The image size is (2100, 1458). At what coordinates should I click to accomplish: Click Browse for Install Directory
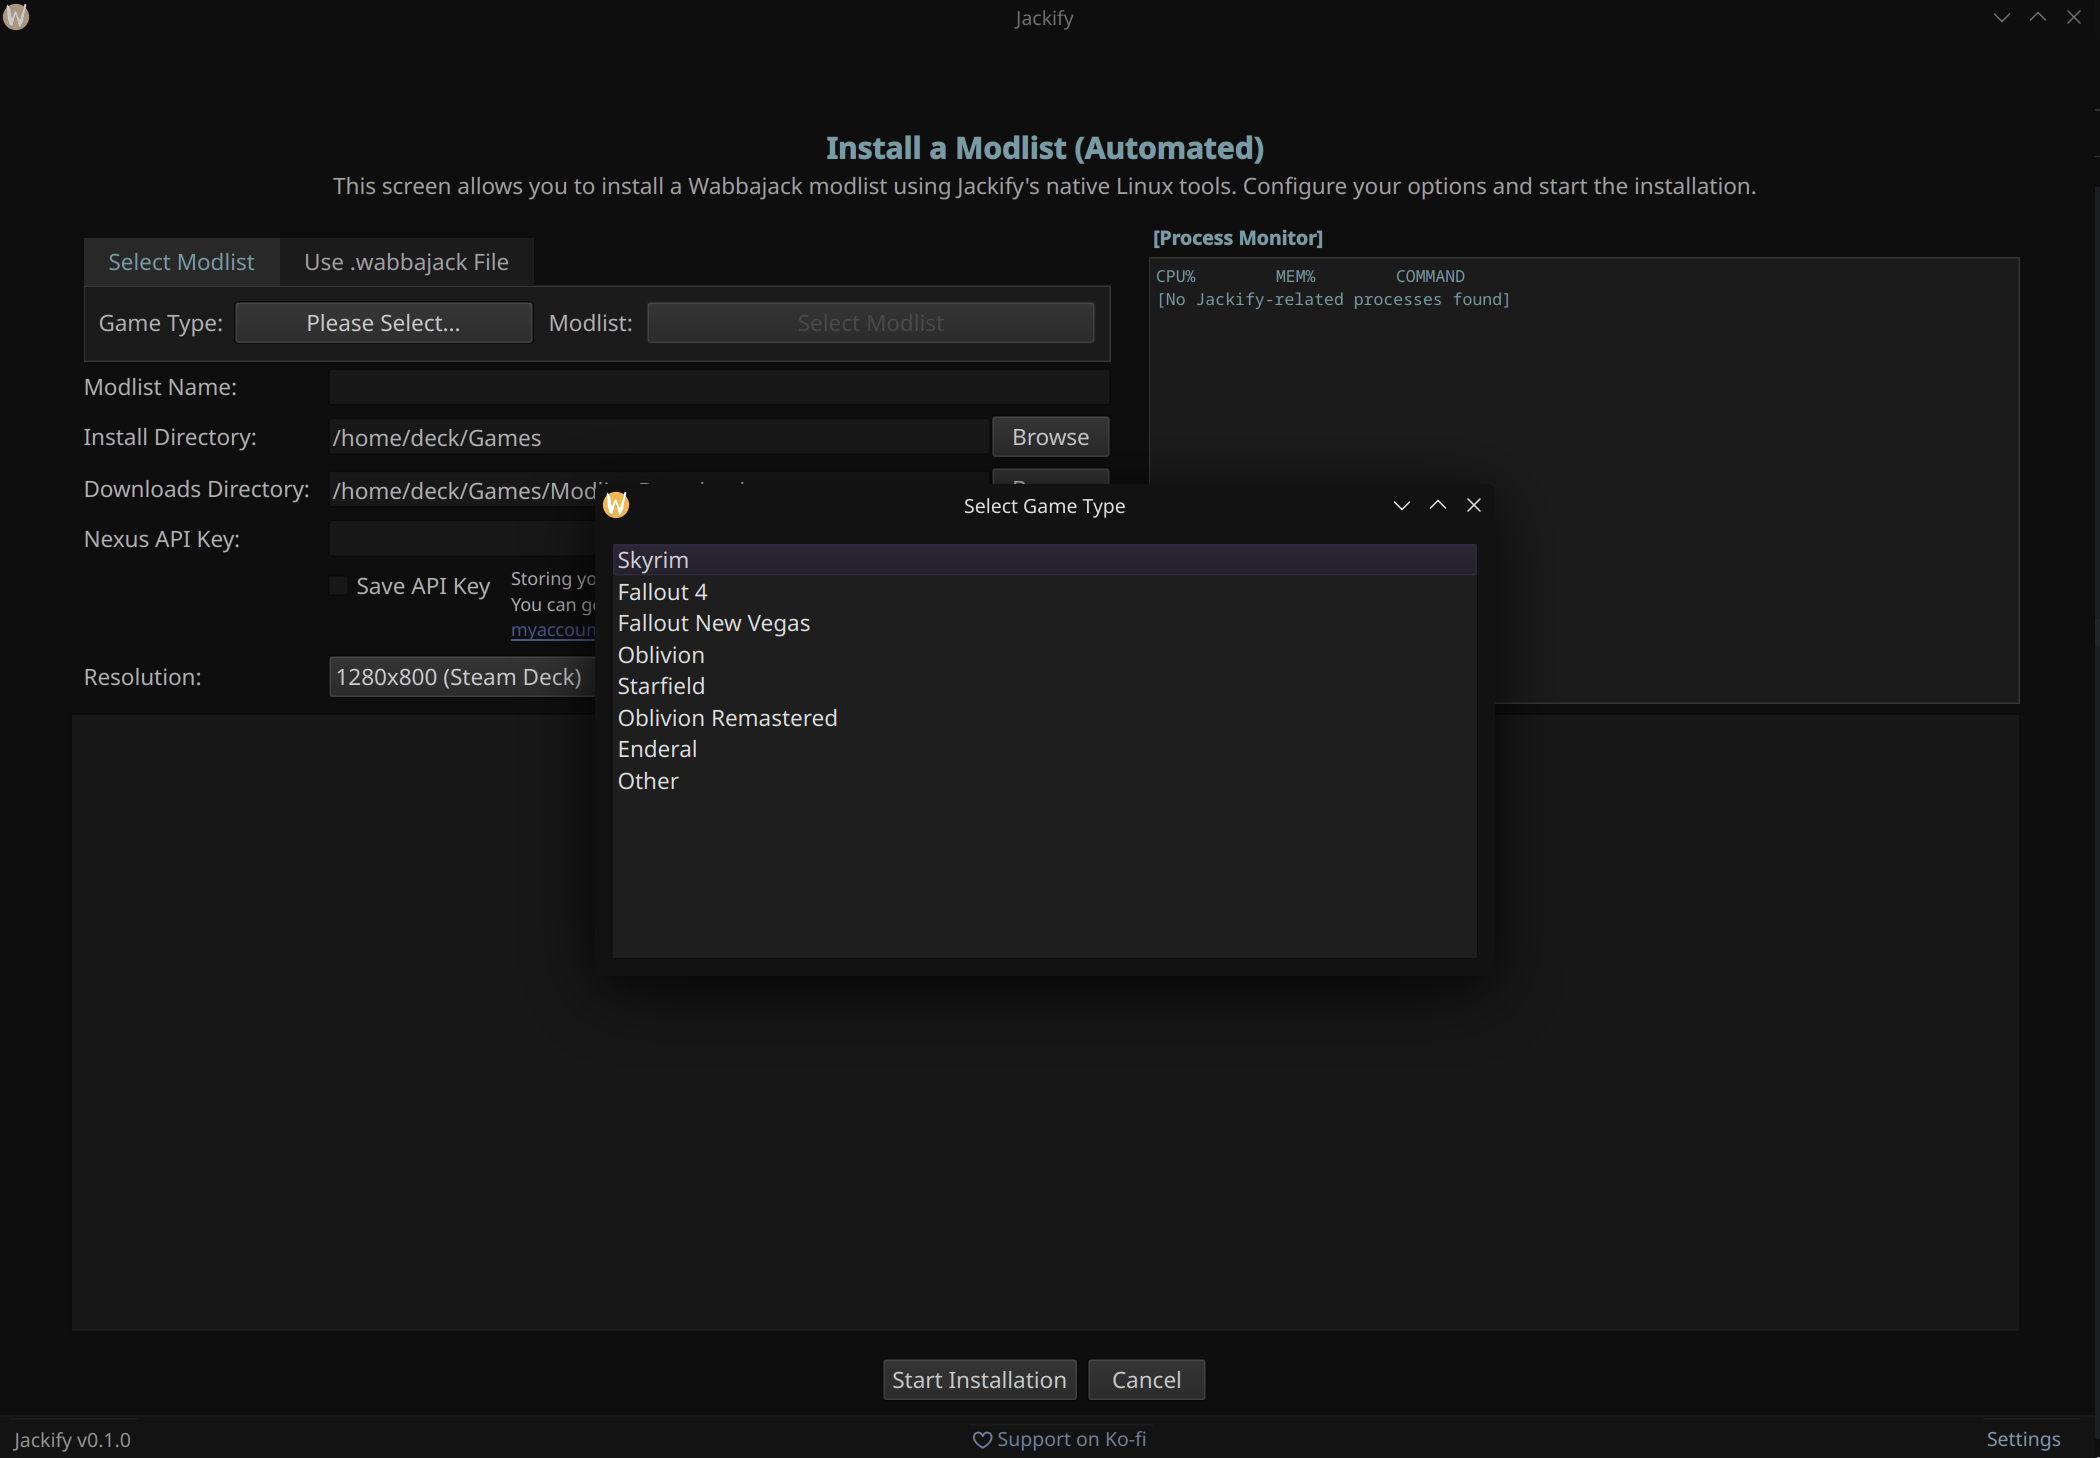click(x=1049, y=437)
